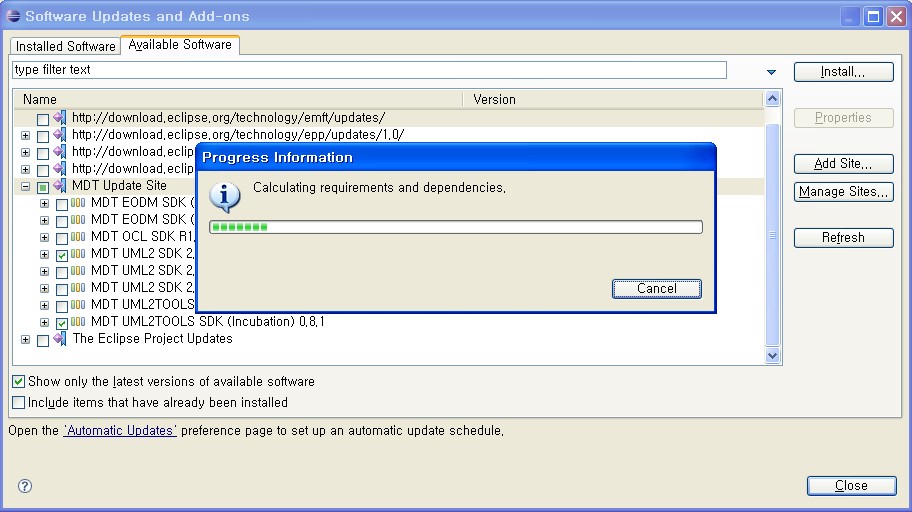
Task: Click the Eclipse icon in the title bar
Action: 13,16
